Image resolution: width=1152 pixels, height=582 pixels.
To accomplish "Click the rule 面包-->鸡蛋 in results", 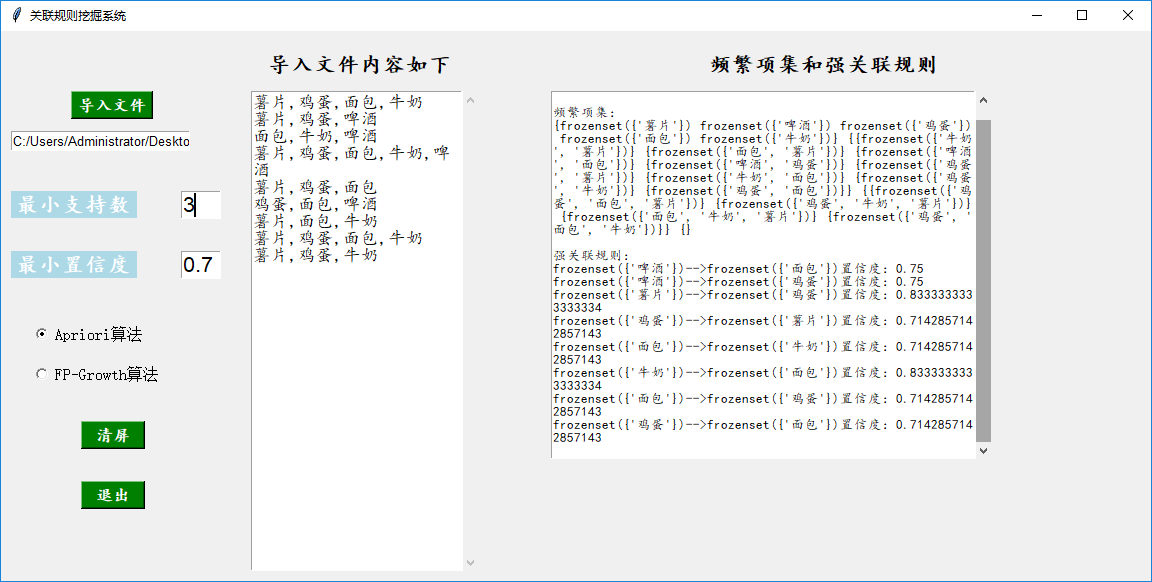I will coord(763,405).
